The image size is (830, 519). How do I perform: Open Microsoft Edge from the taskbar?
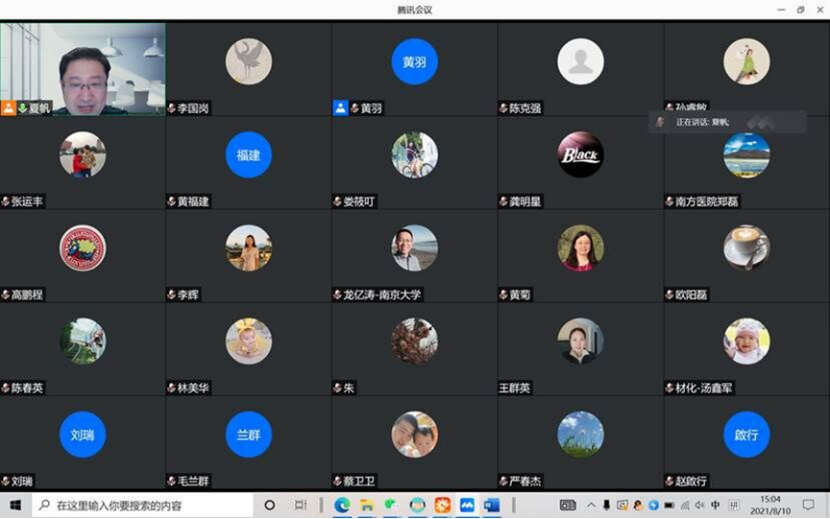click(x=342, y=505)
